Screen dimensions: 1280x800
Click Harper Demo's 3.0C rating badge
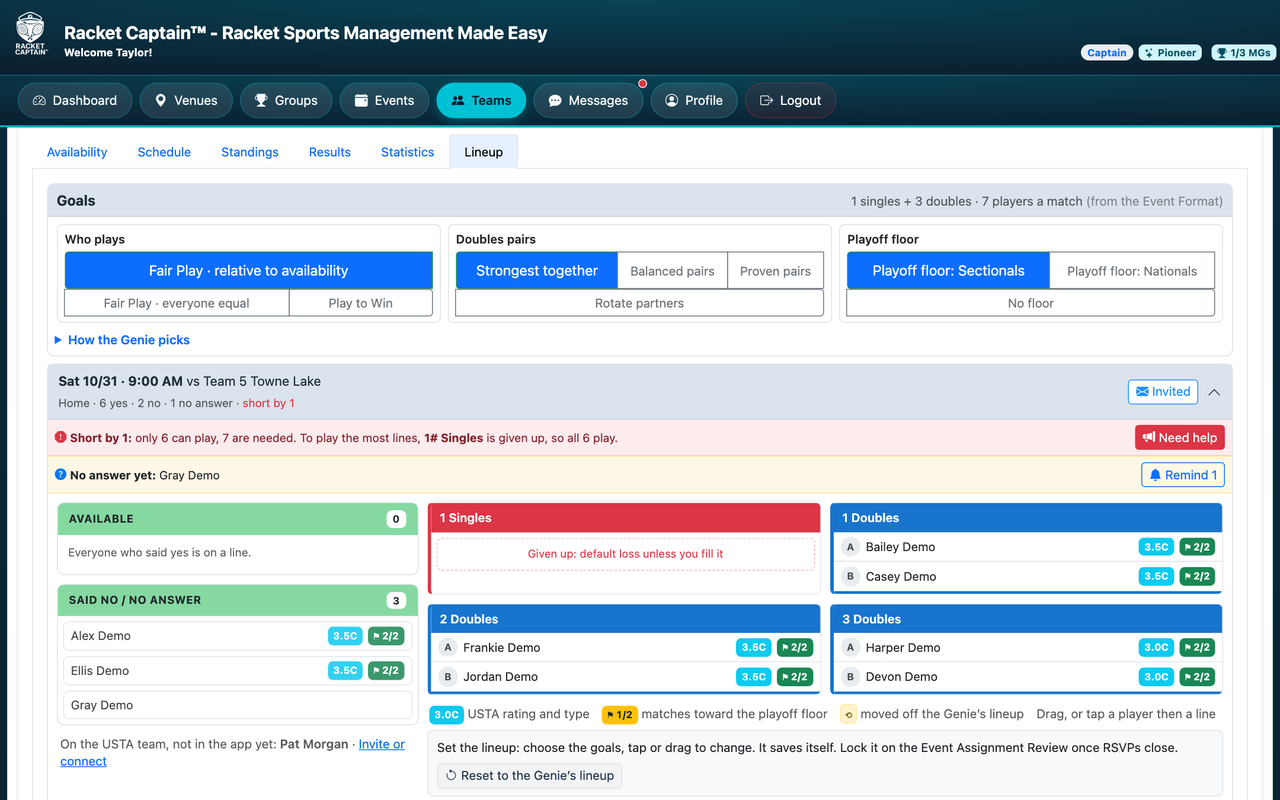click(1156, 648)
